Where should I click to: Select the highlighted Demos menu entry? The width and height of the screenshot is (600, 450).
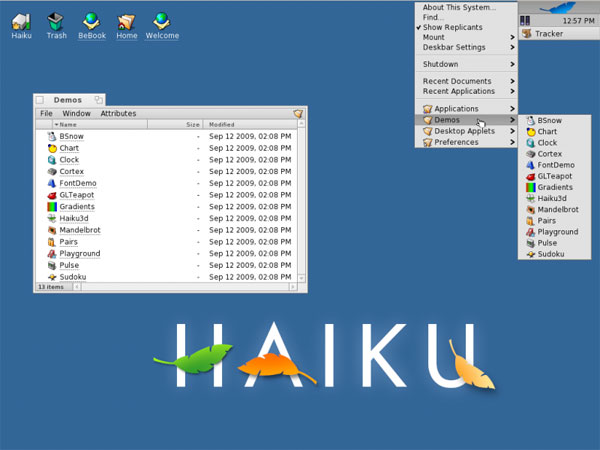[x=466, y=120]
